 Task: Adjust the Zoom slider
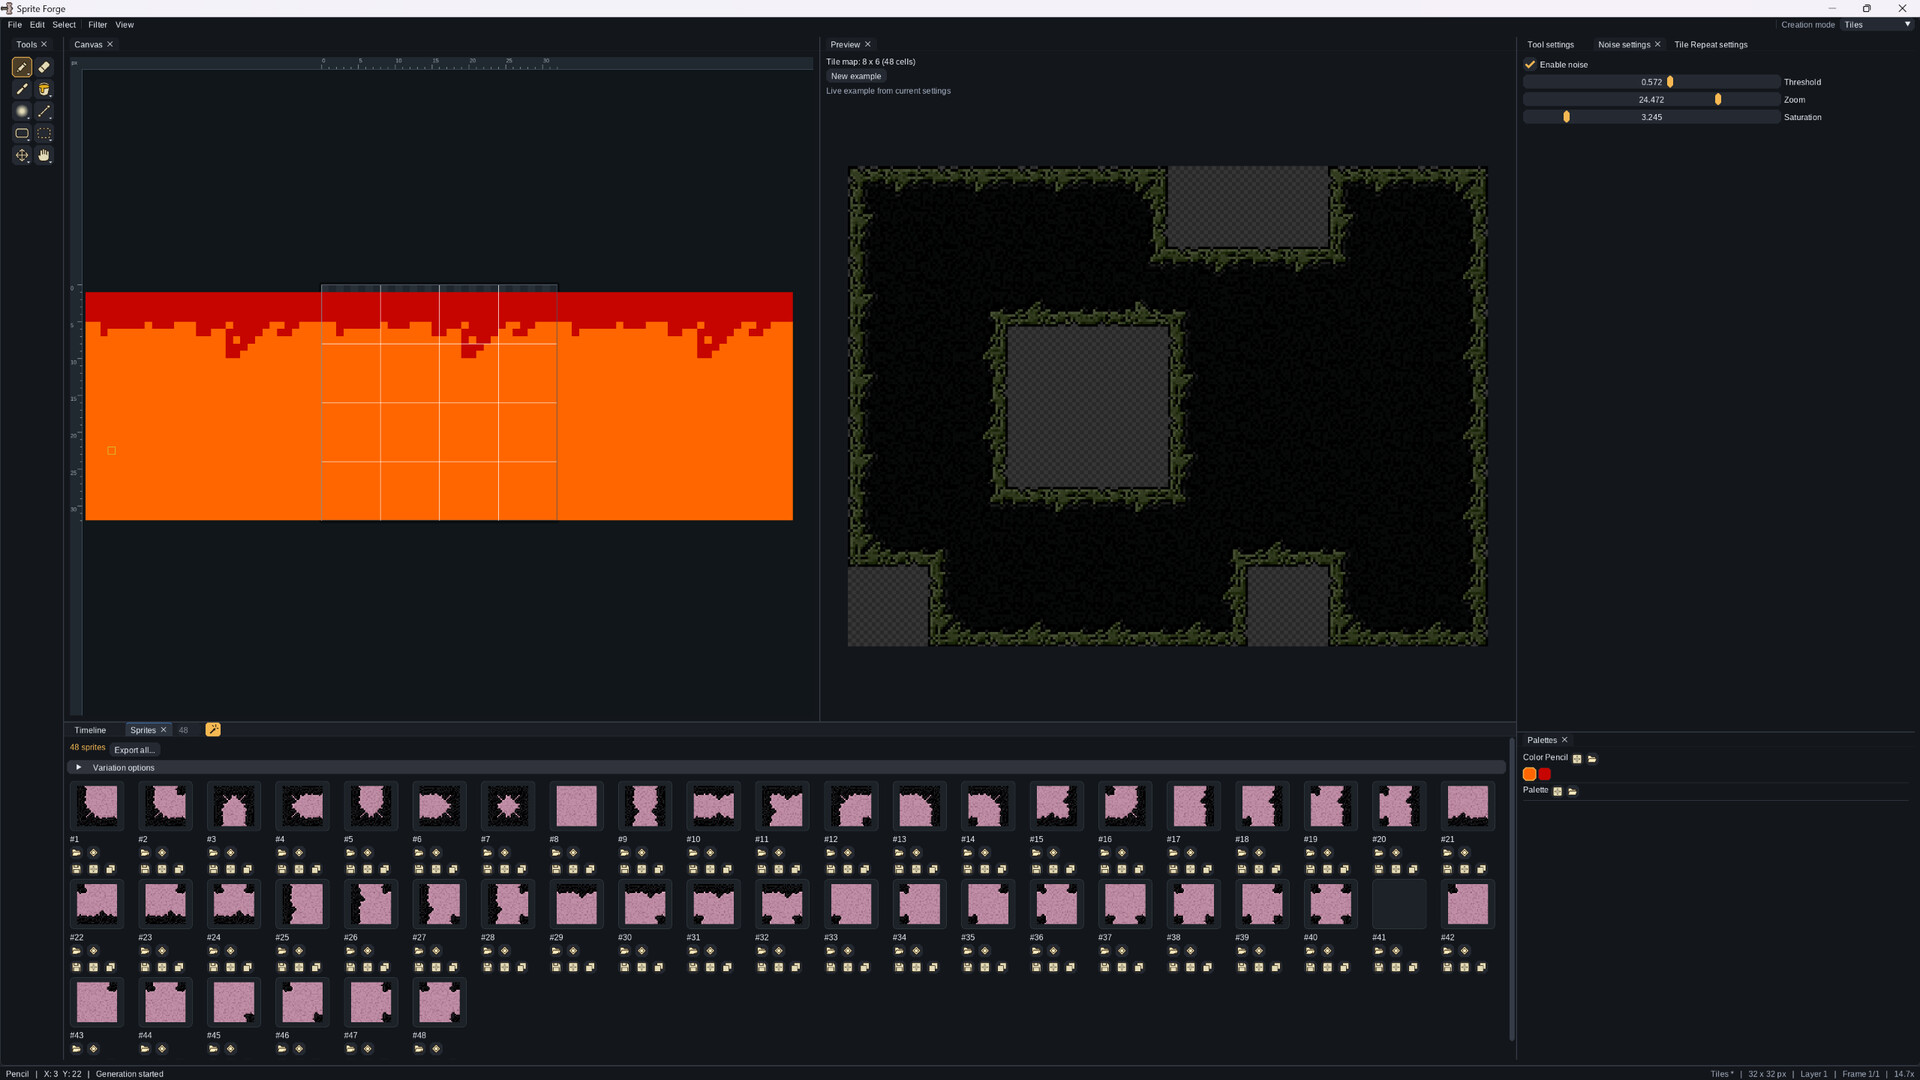1652,100
